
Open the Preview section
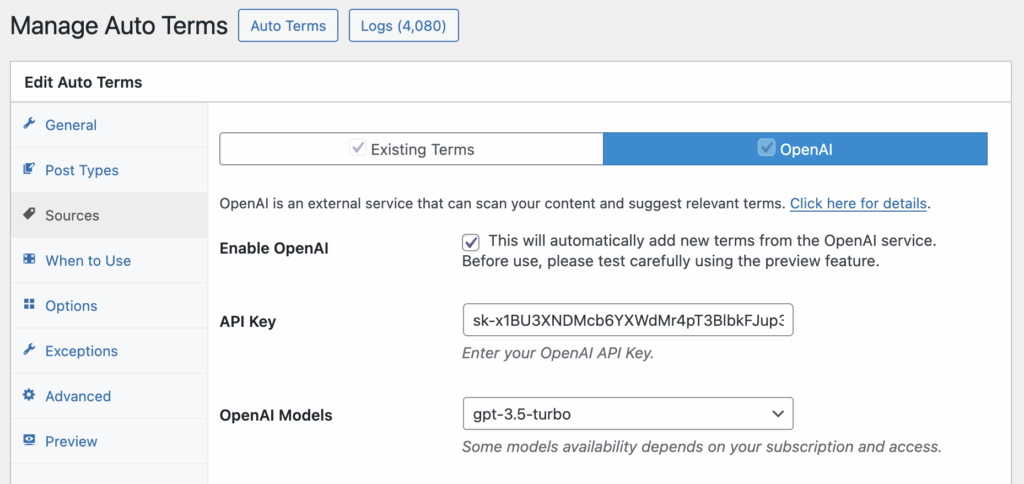tap(109, 441)
